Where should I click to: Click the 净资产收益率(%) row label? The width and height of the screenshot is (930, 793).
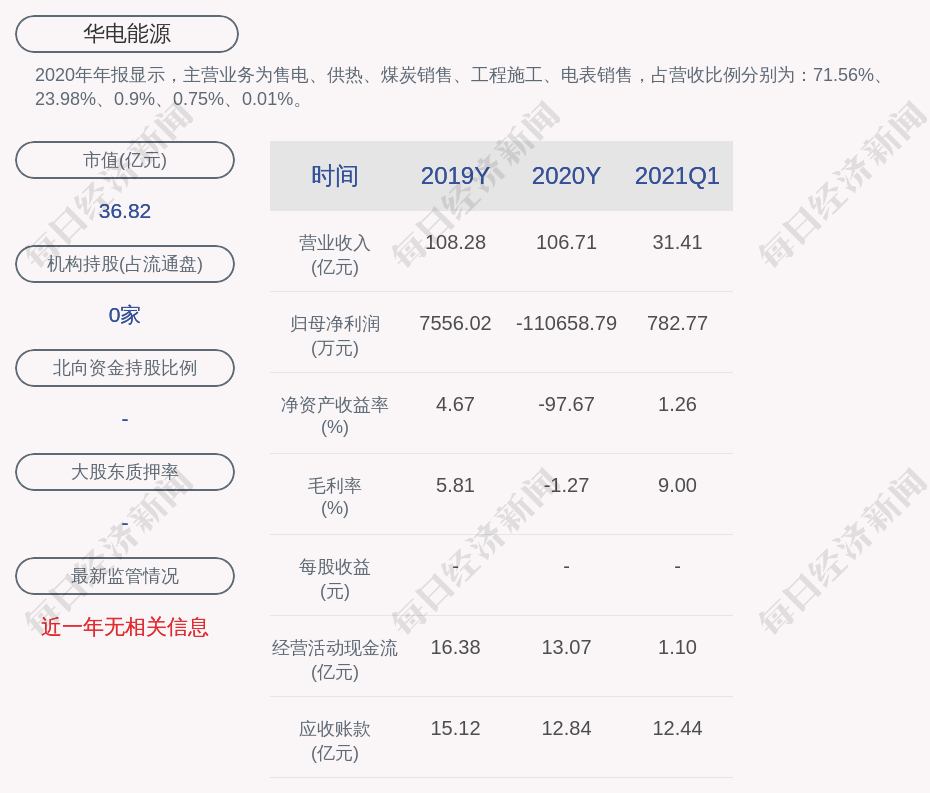(x=335, y=416)
